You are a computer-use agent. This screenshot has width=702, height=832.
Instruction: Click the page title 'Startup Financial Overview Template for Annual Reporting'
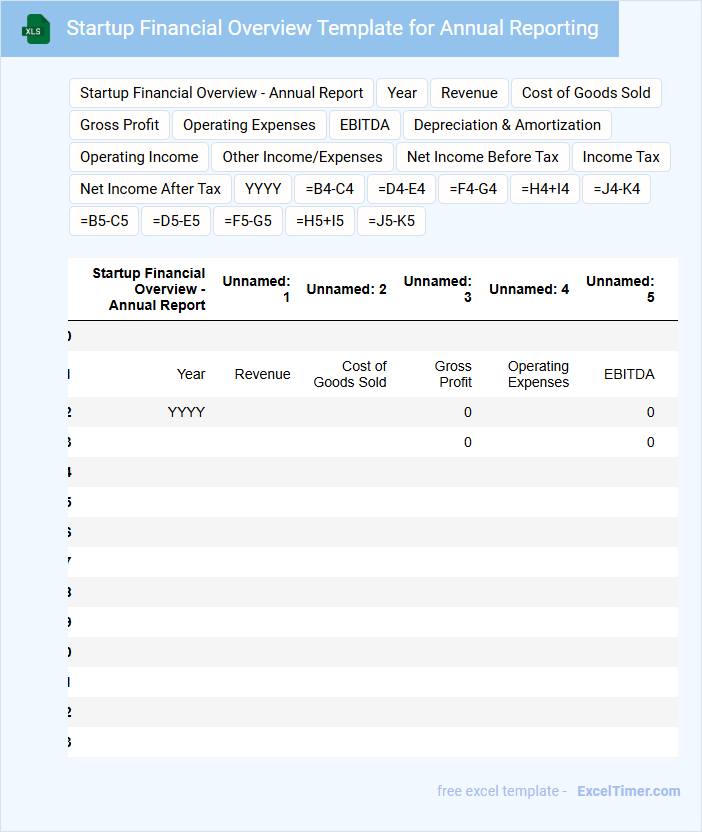click(332, 28)
